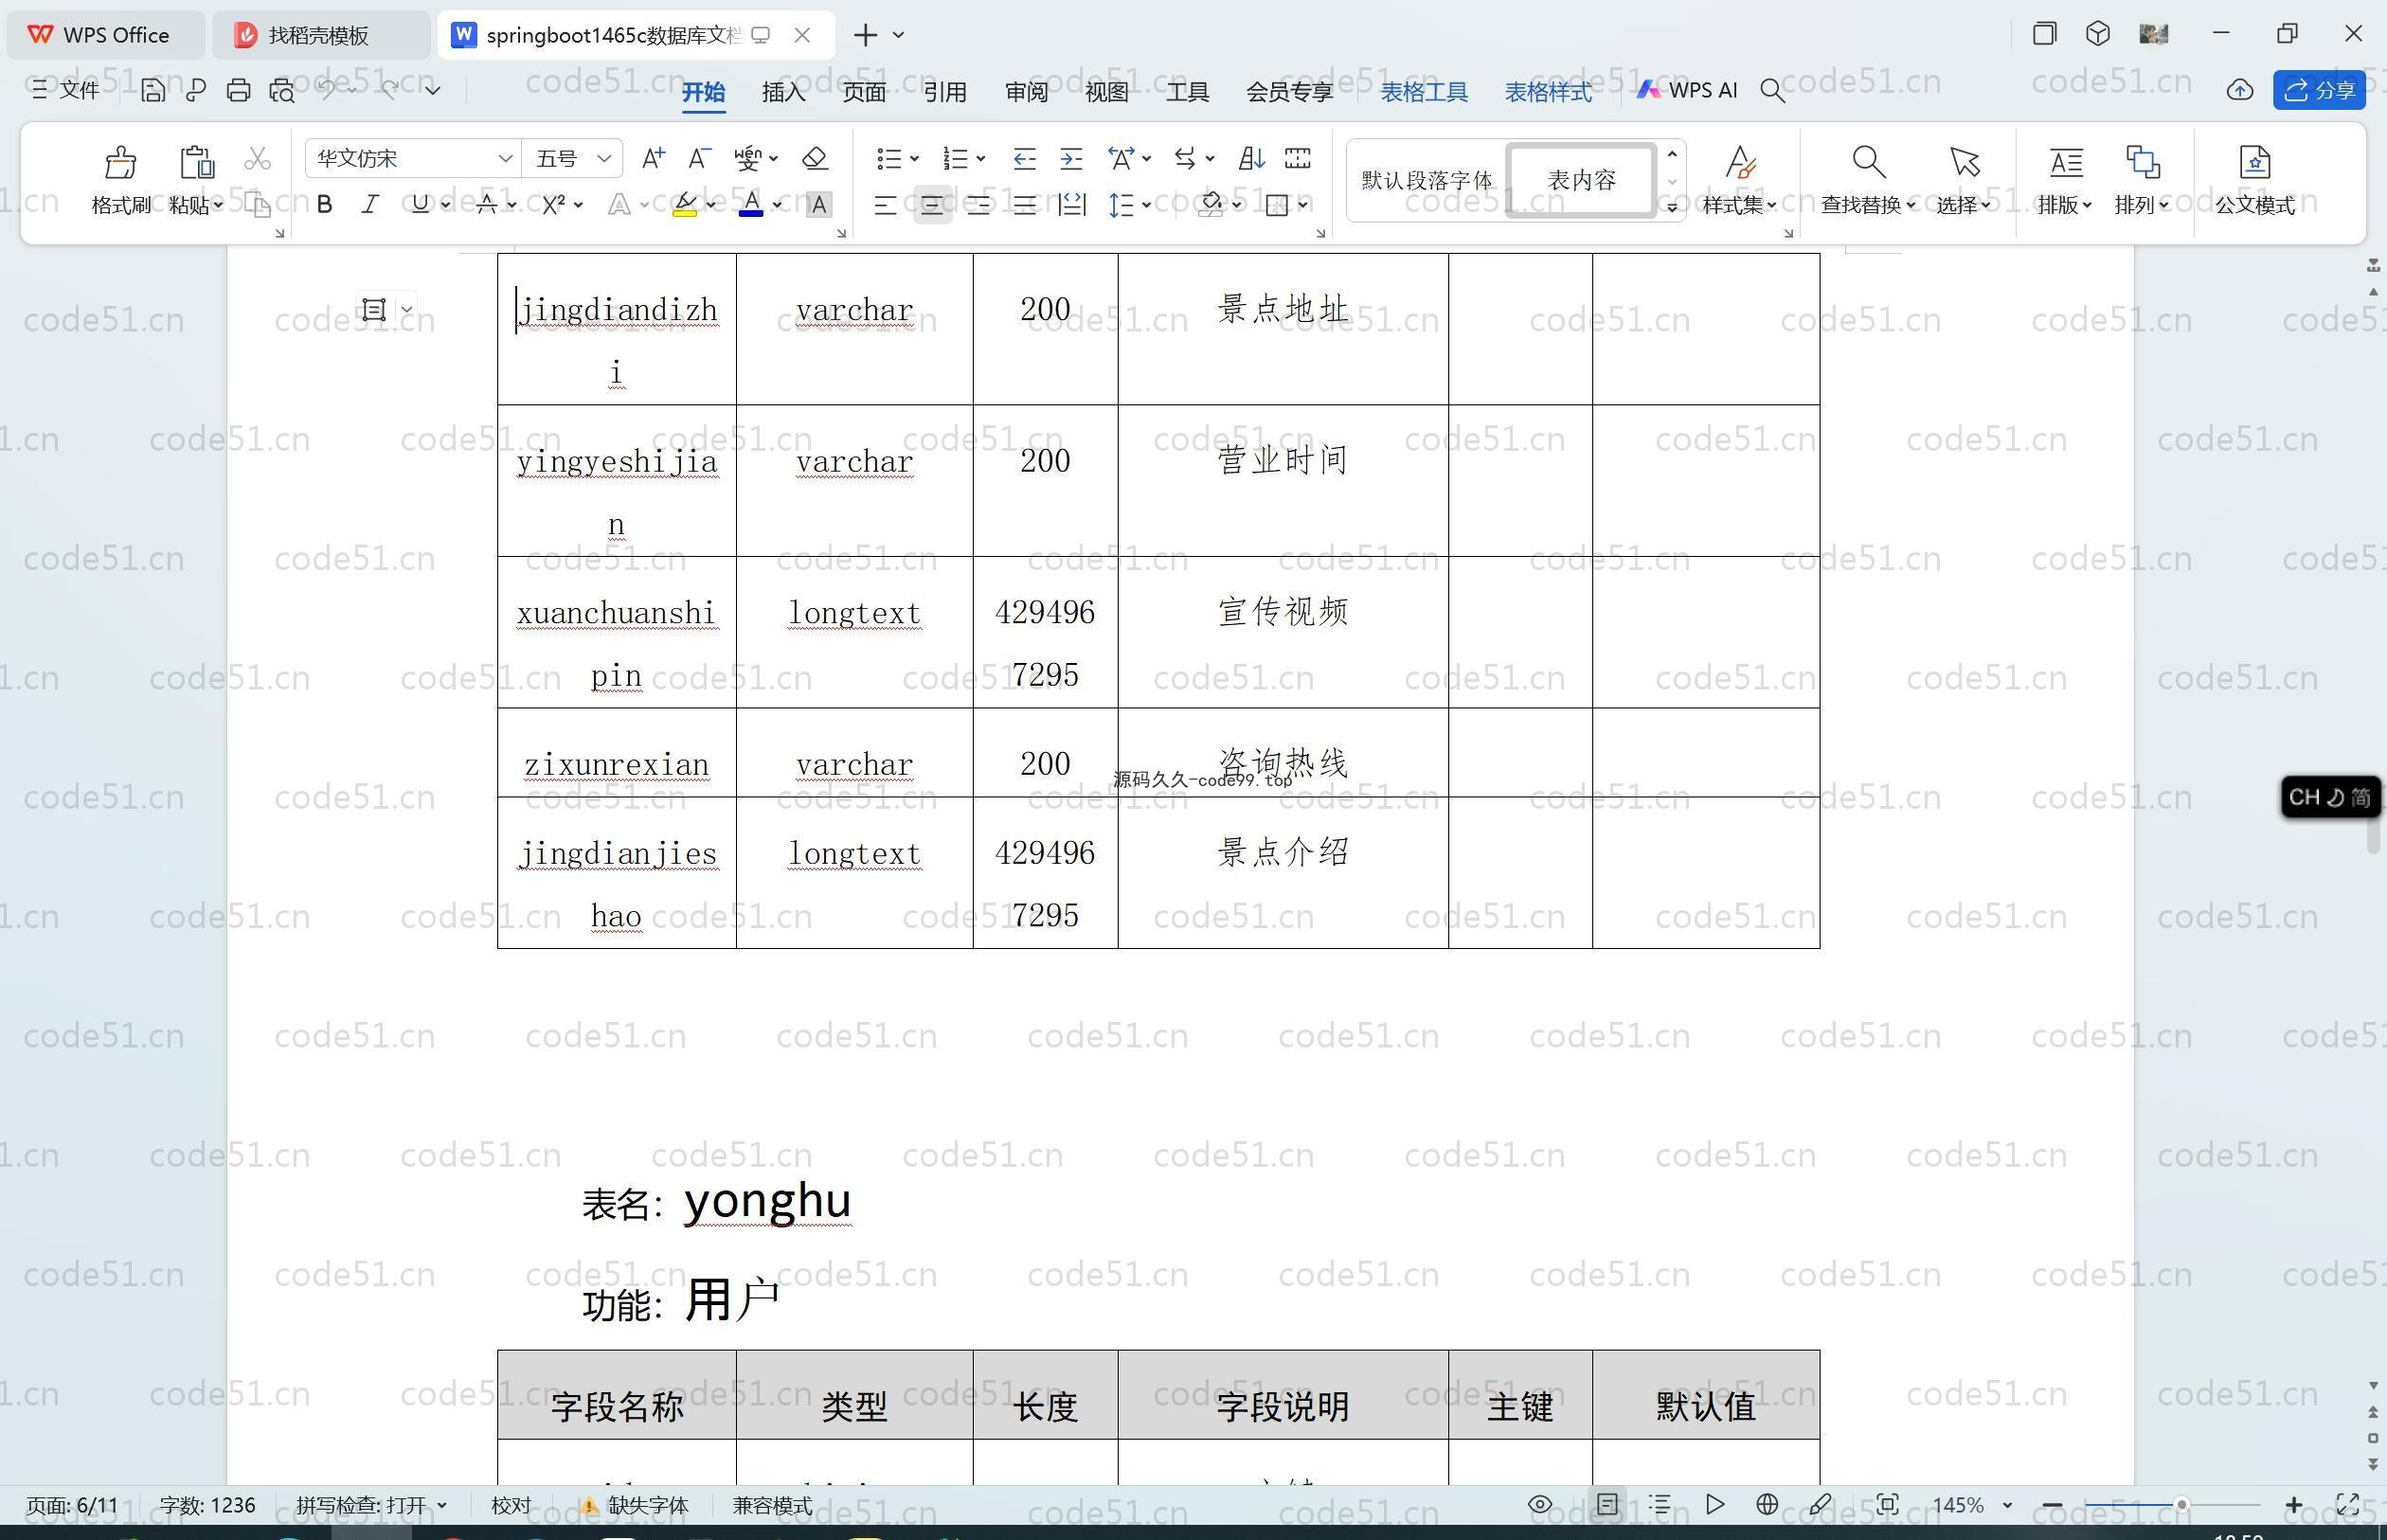This screenshot has width=2387, height=1540.
Task: Toggle Underline formatting
Action: 420,205
